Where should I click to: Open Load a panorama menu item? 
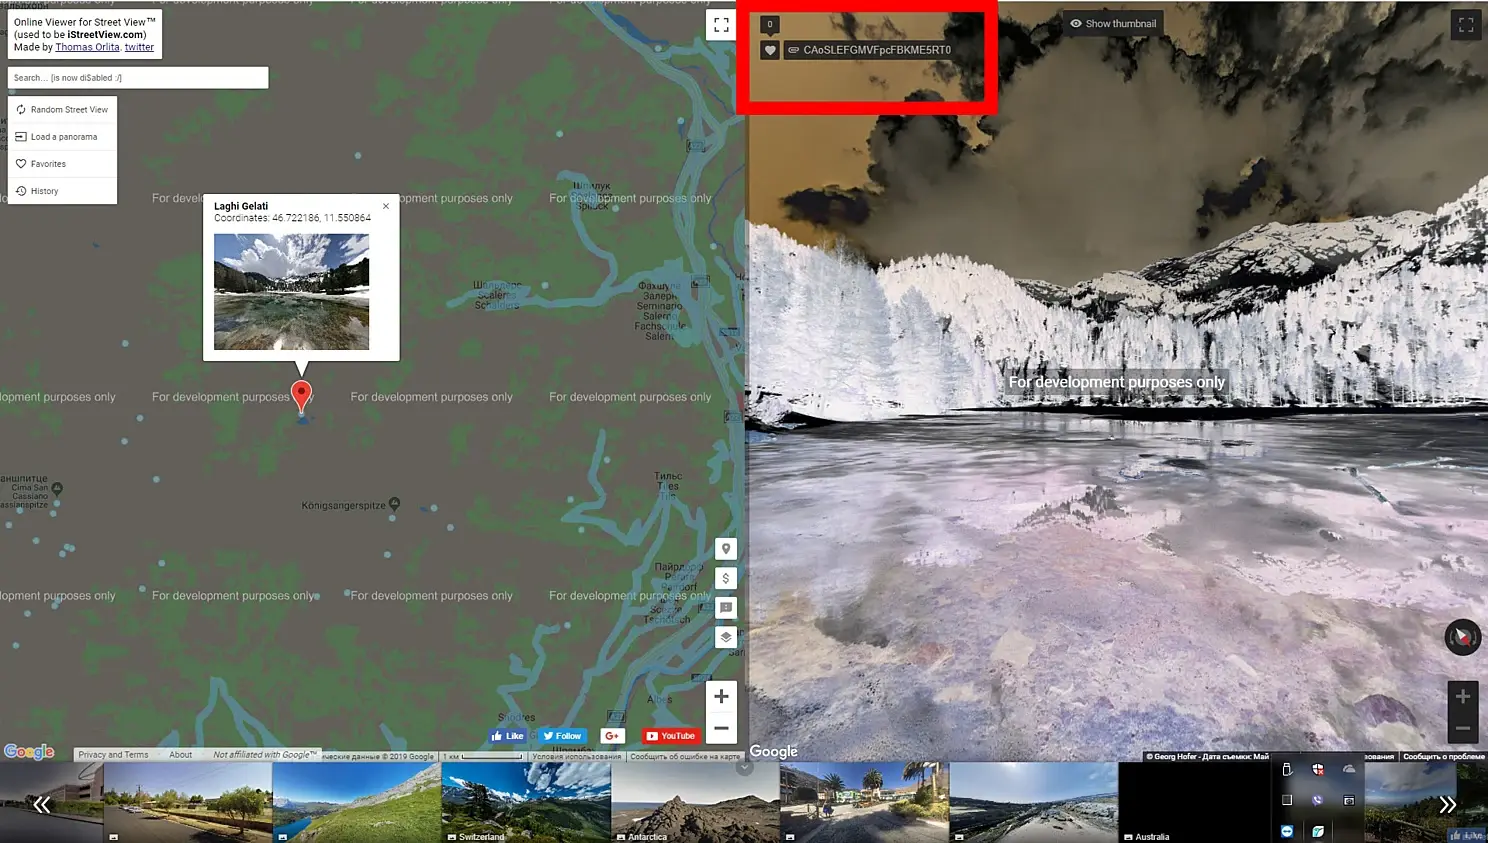click(62, 137)
